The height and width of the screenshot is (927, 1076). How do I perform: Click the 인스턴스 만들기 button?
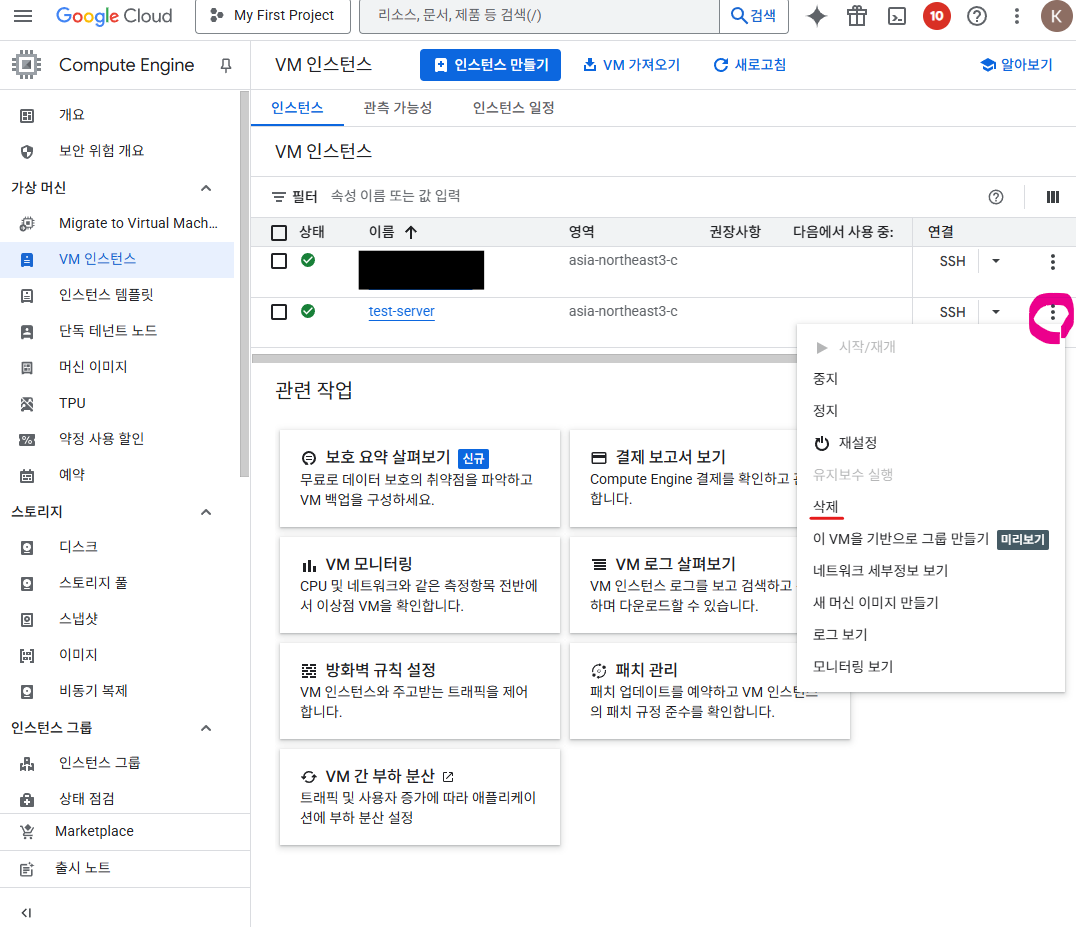coord(490,65)
